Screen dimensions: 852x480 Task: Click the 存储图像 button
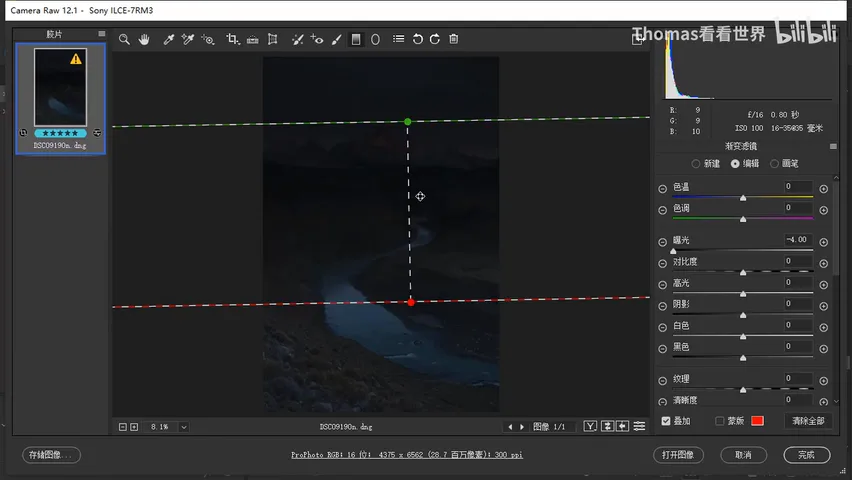pos(51,455)
